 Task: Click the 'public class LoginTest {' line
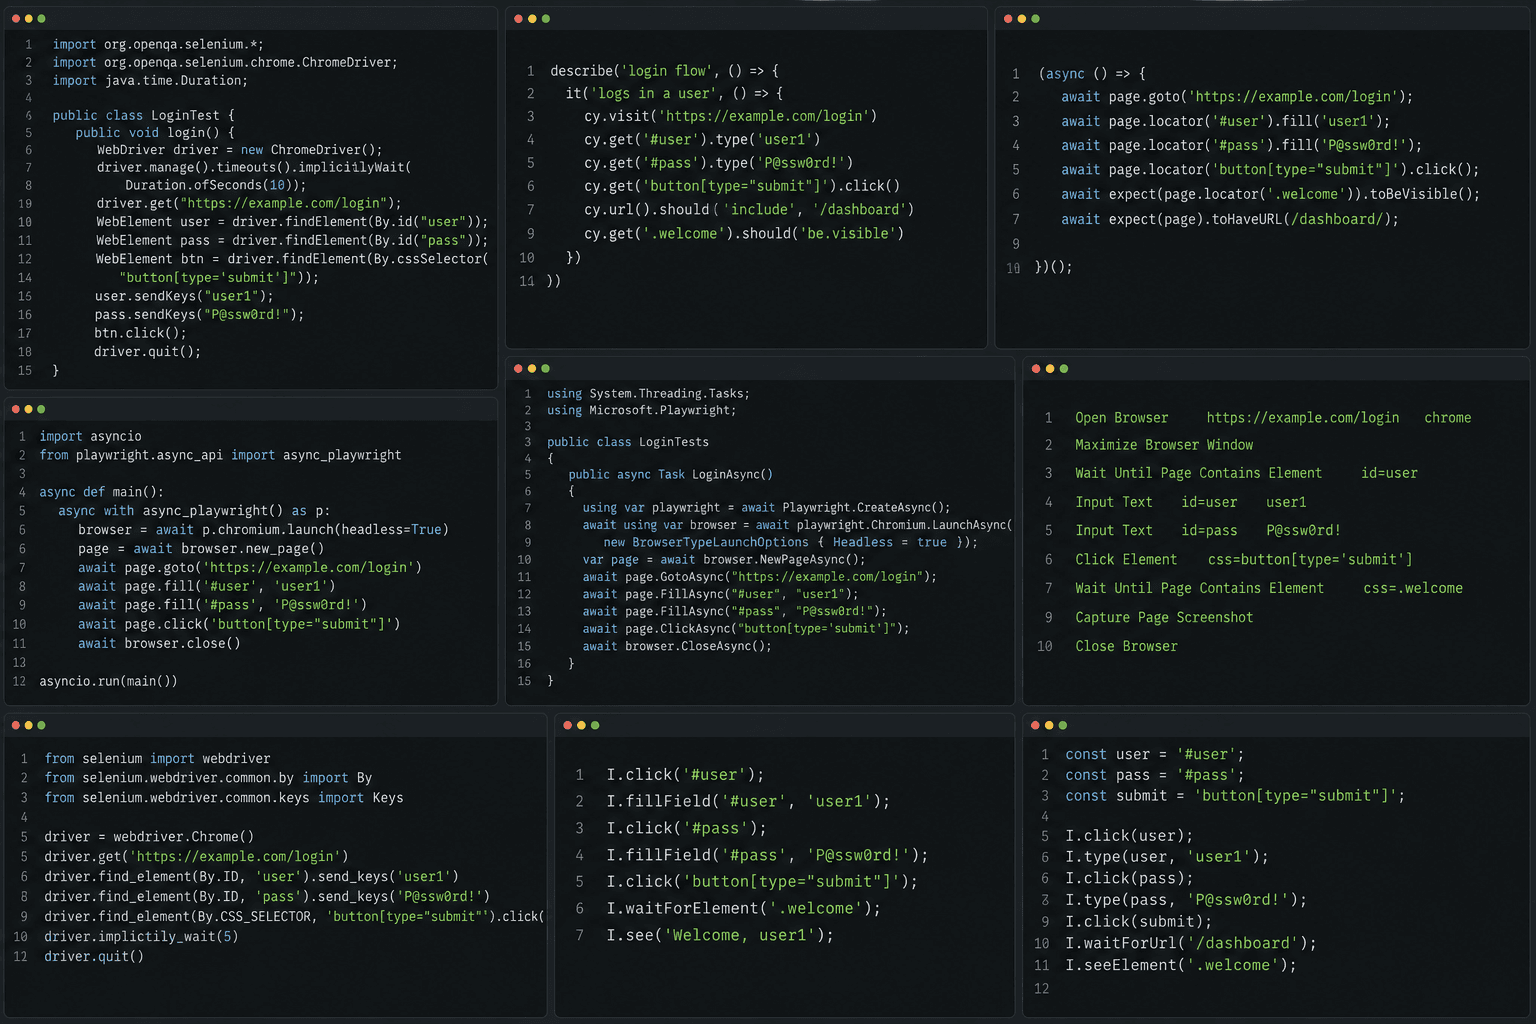click(x=144, y=115)
